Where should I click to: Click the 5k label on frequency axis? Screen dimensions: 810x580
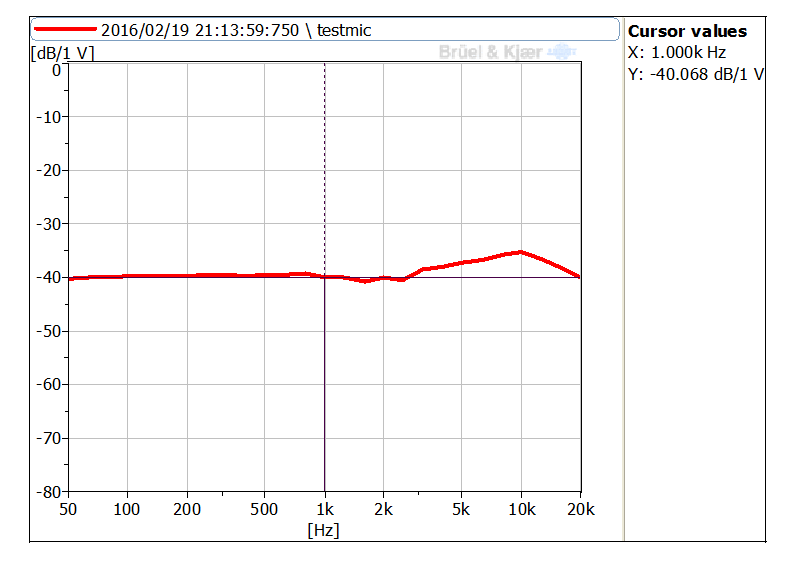pyautogui.click(x=460, y=509)
